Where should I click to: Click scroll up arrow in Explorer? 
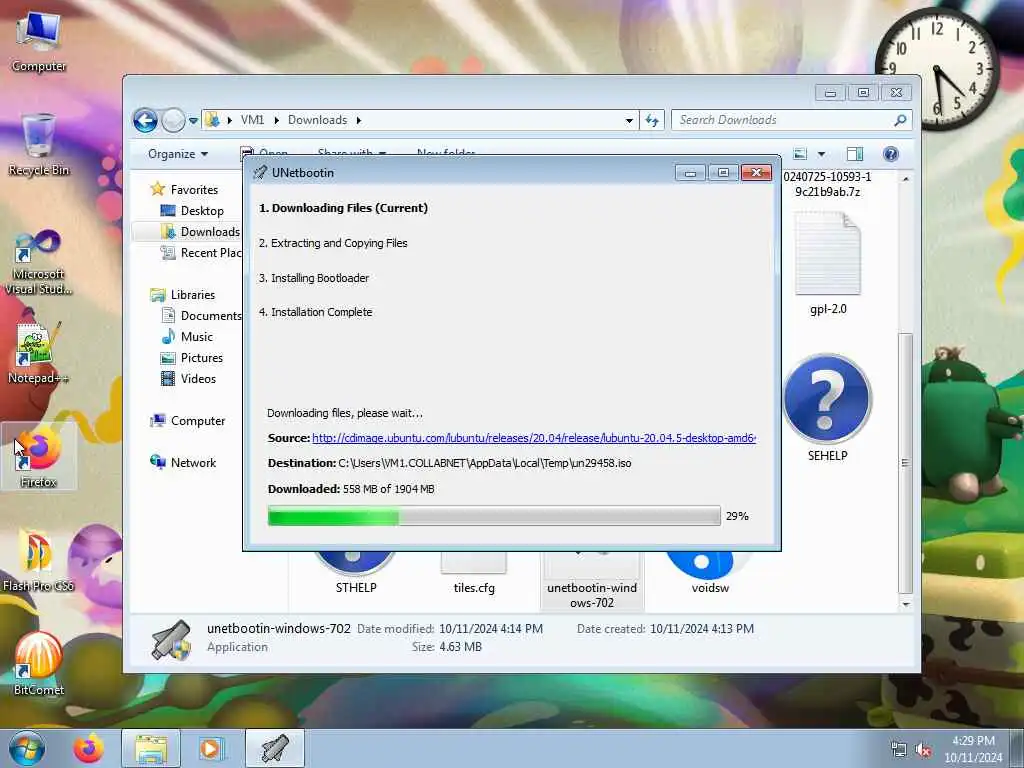(x=905, y=178)
